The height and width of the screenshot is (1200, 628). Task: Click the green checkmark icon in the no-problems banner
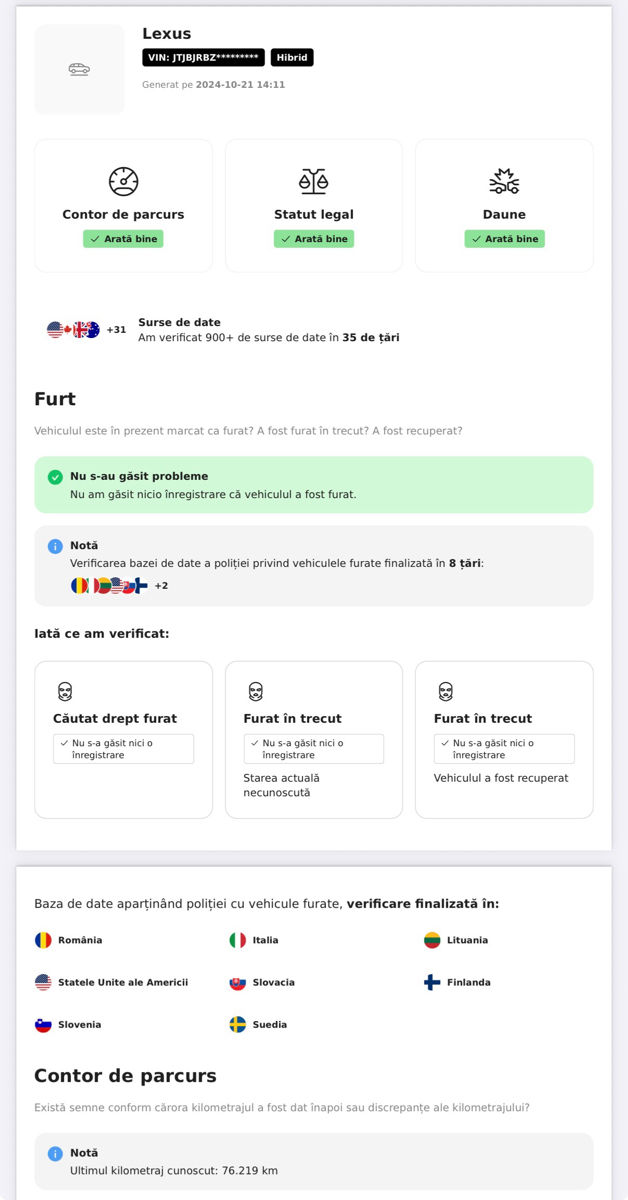(x=55, y=477)
